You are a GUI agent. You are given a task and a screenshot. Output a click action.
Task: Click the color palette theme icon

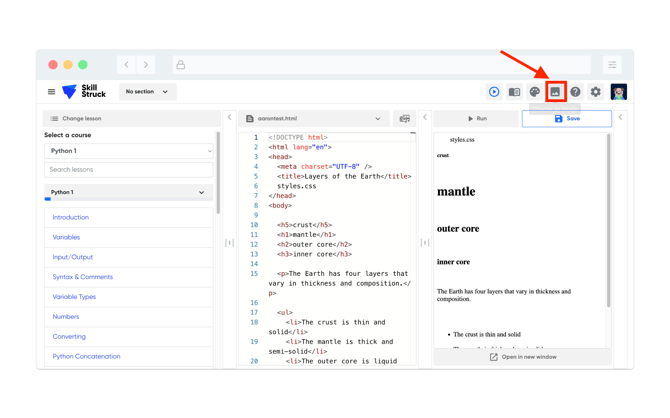[x=535, y=92]
